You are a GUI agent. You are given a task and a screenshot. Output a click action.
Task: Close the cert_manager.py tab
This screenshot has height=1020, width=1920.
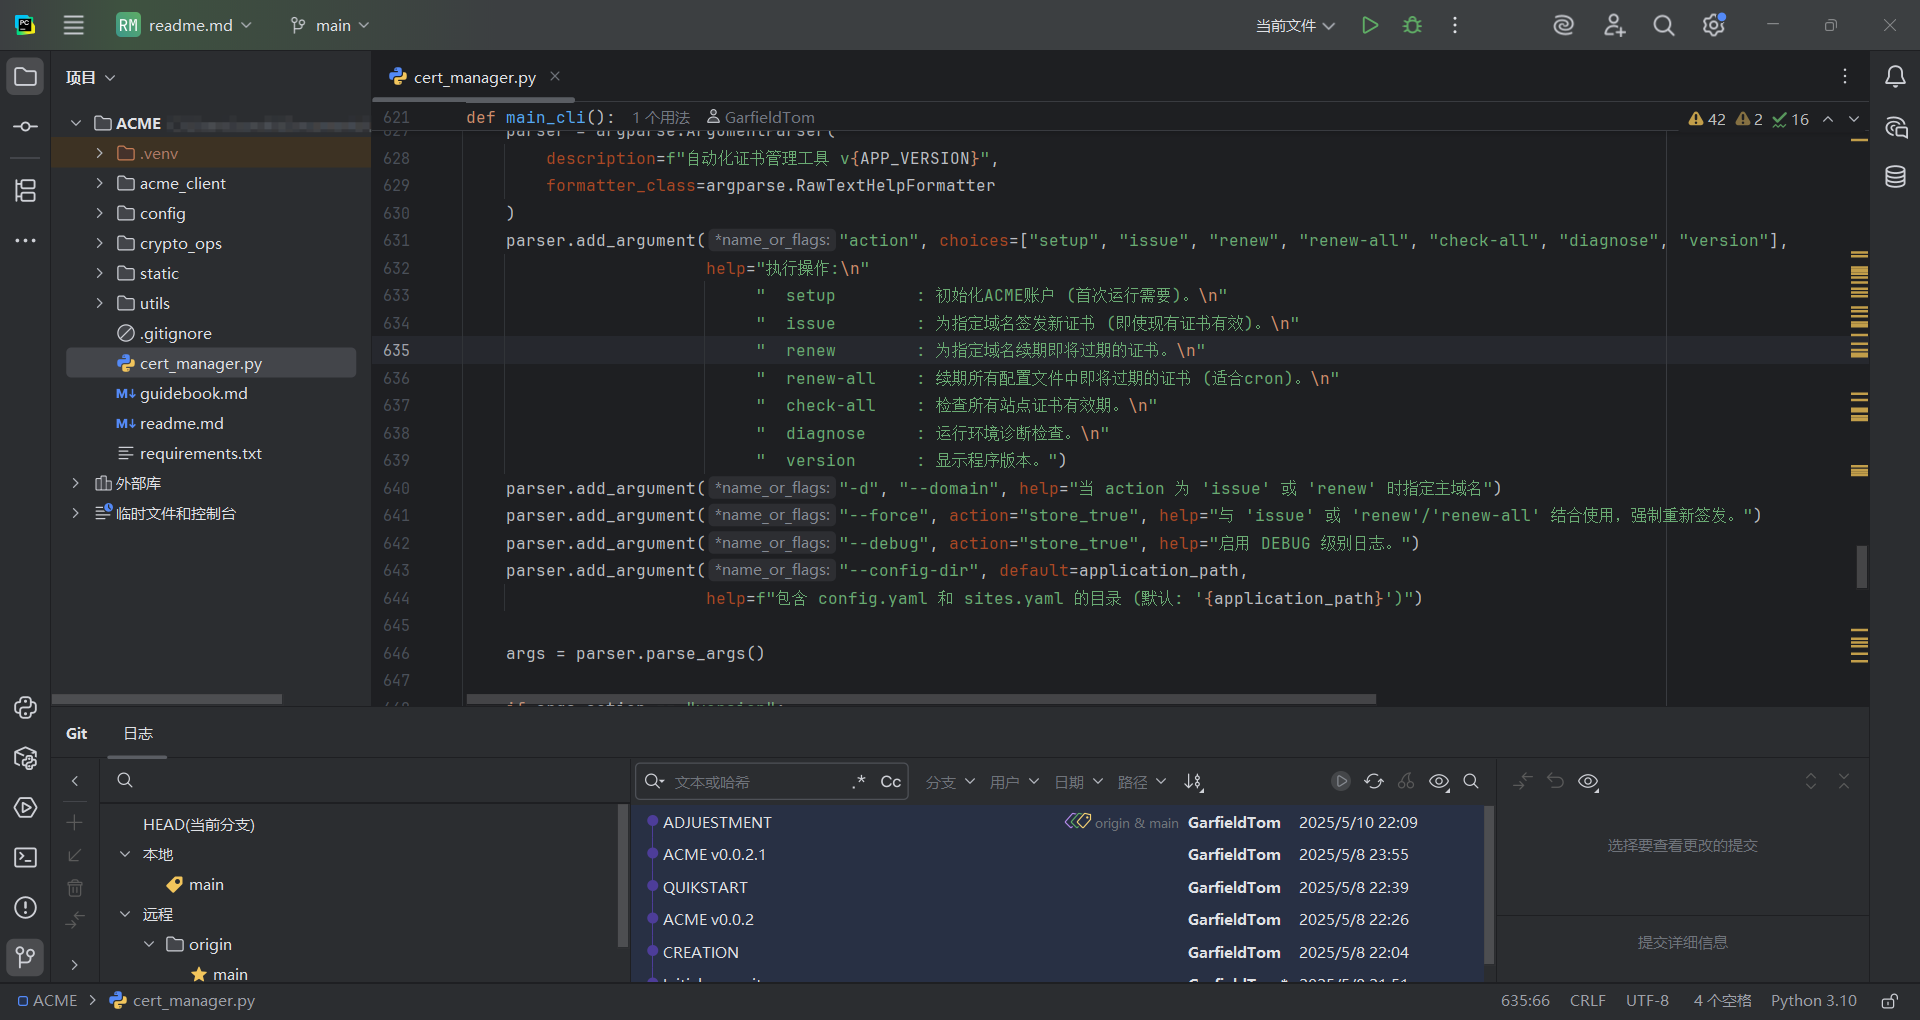[x=555, y=76]
